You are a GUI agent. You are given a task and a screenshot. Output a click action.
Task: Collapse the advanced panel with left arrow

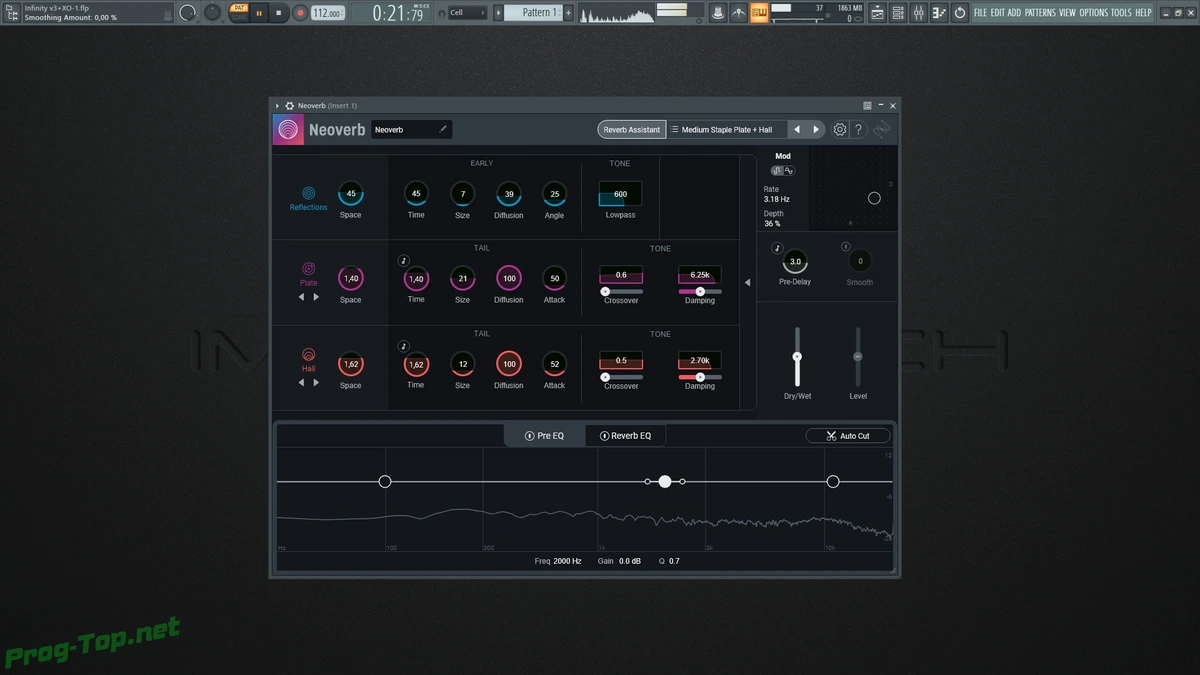click(x=747, y=282)
